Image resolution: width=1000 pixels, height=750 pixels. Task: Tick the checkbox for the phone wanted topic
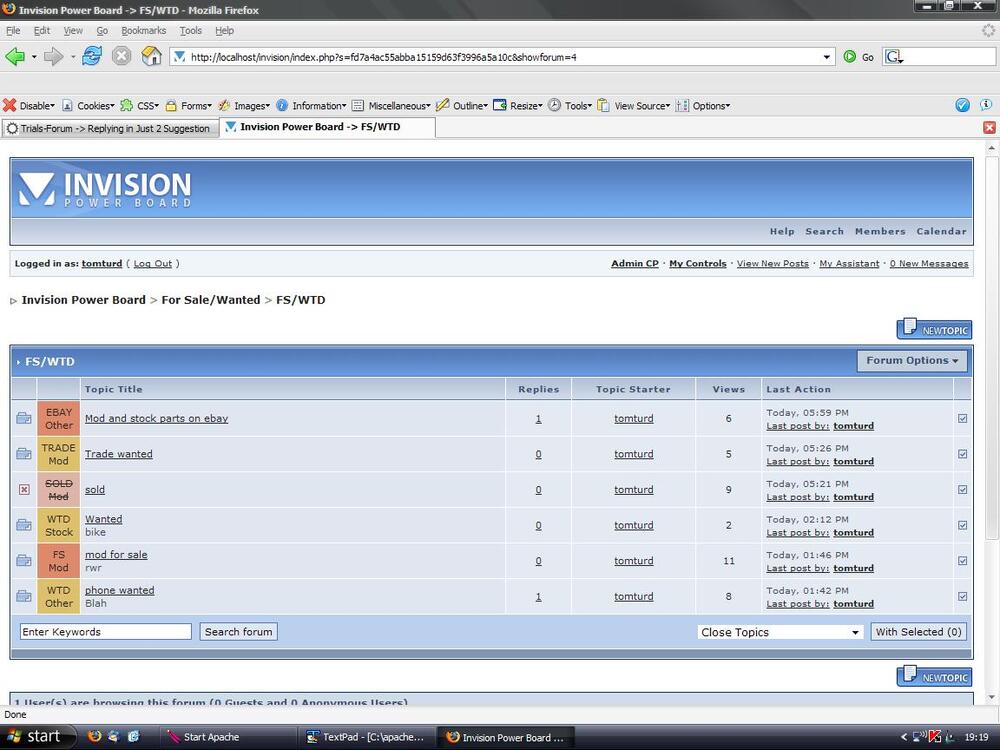[962, 596]
